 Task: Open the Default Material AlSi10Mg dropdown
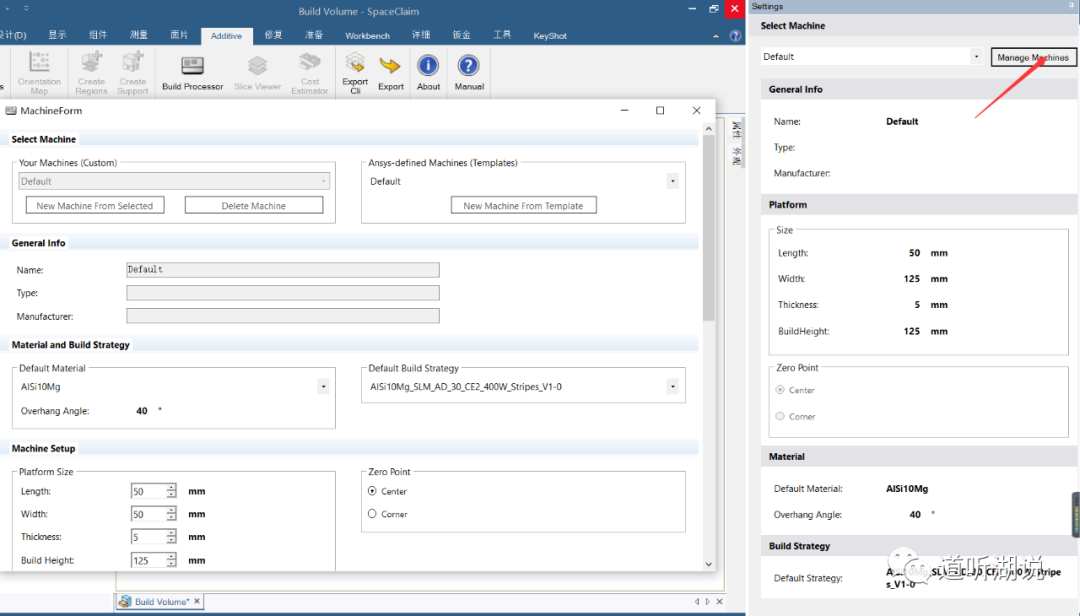tap(323, 387)
